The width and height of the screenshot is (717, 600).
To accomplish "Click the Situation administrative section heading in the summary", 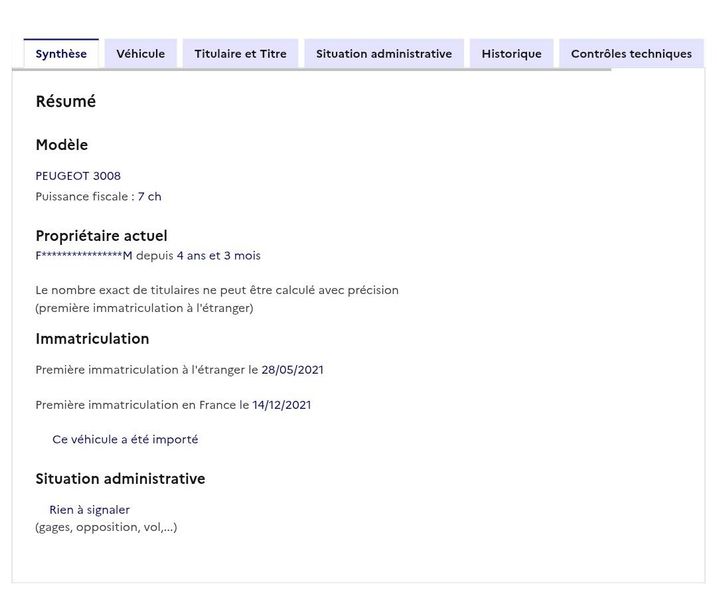I will click(x=121, y=479).
